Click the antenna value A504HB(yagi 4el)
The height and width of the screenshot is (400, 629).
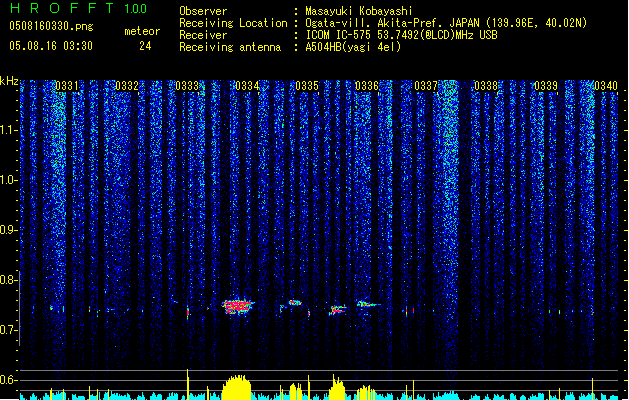click(x=353, y=47)
